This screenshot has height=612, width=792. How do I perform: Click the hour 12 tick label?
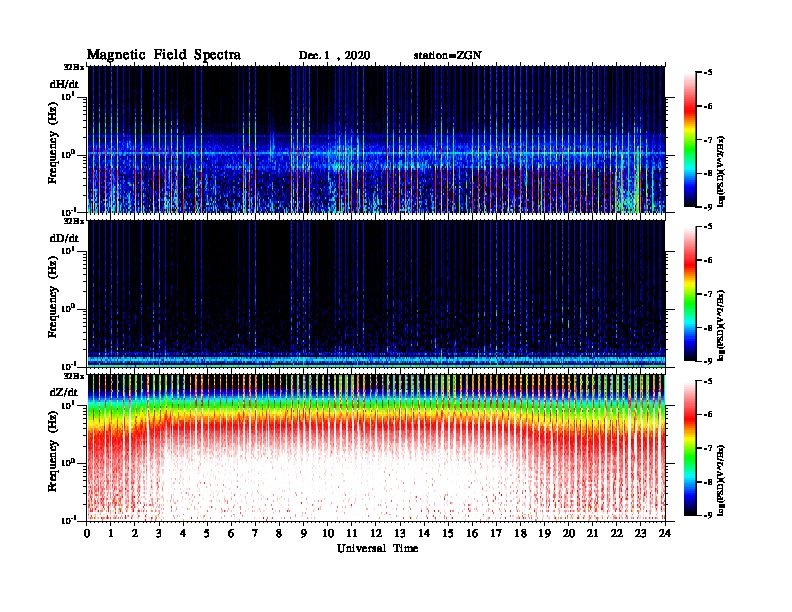pyautogui.click(x=376, y=534)
